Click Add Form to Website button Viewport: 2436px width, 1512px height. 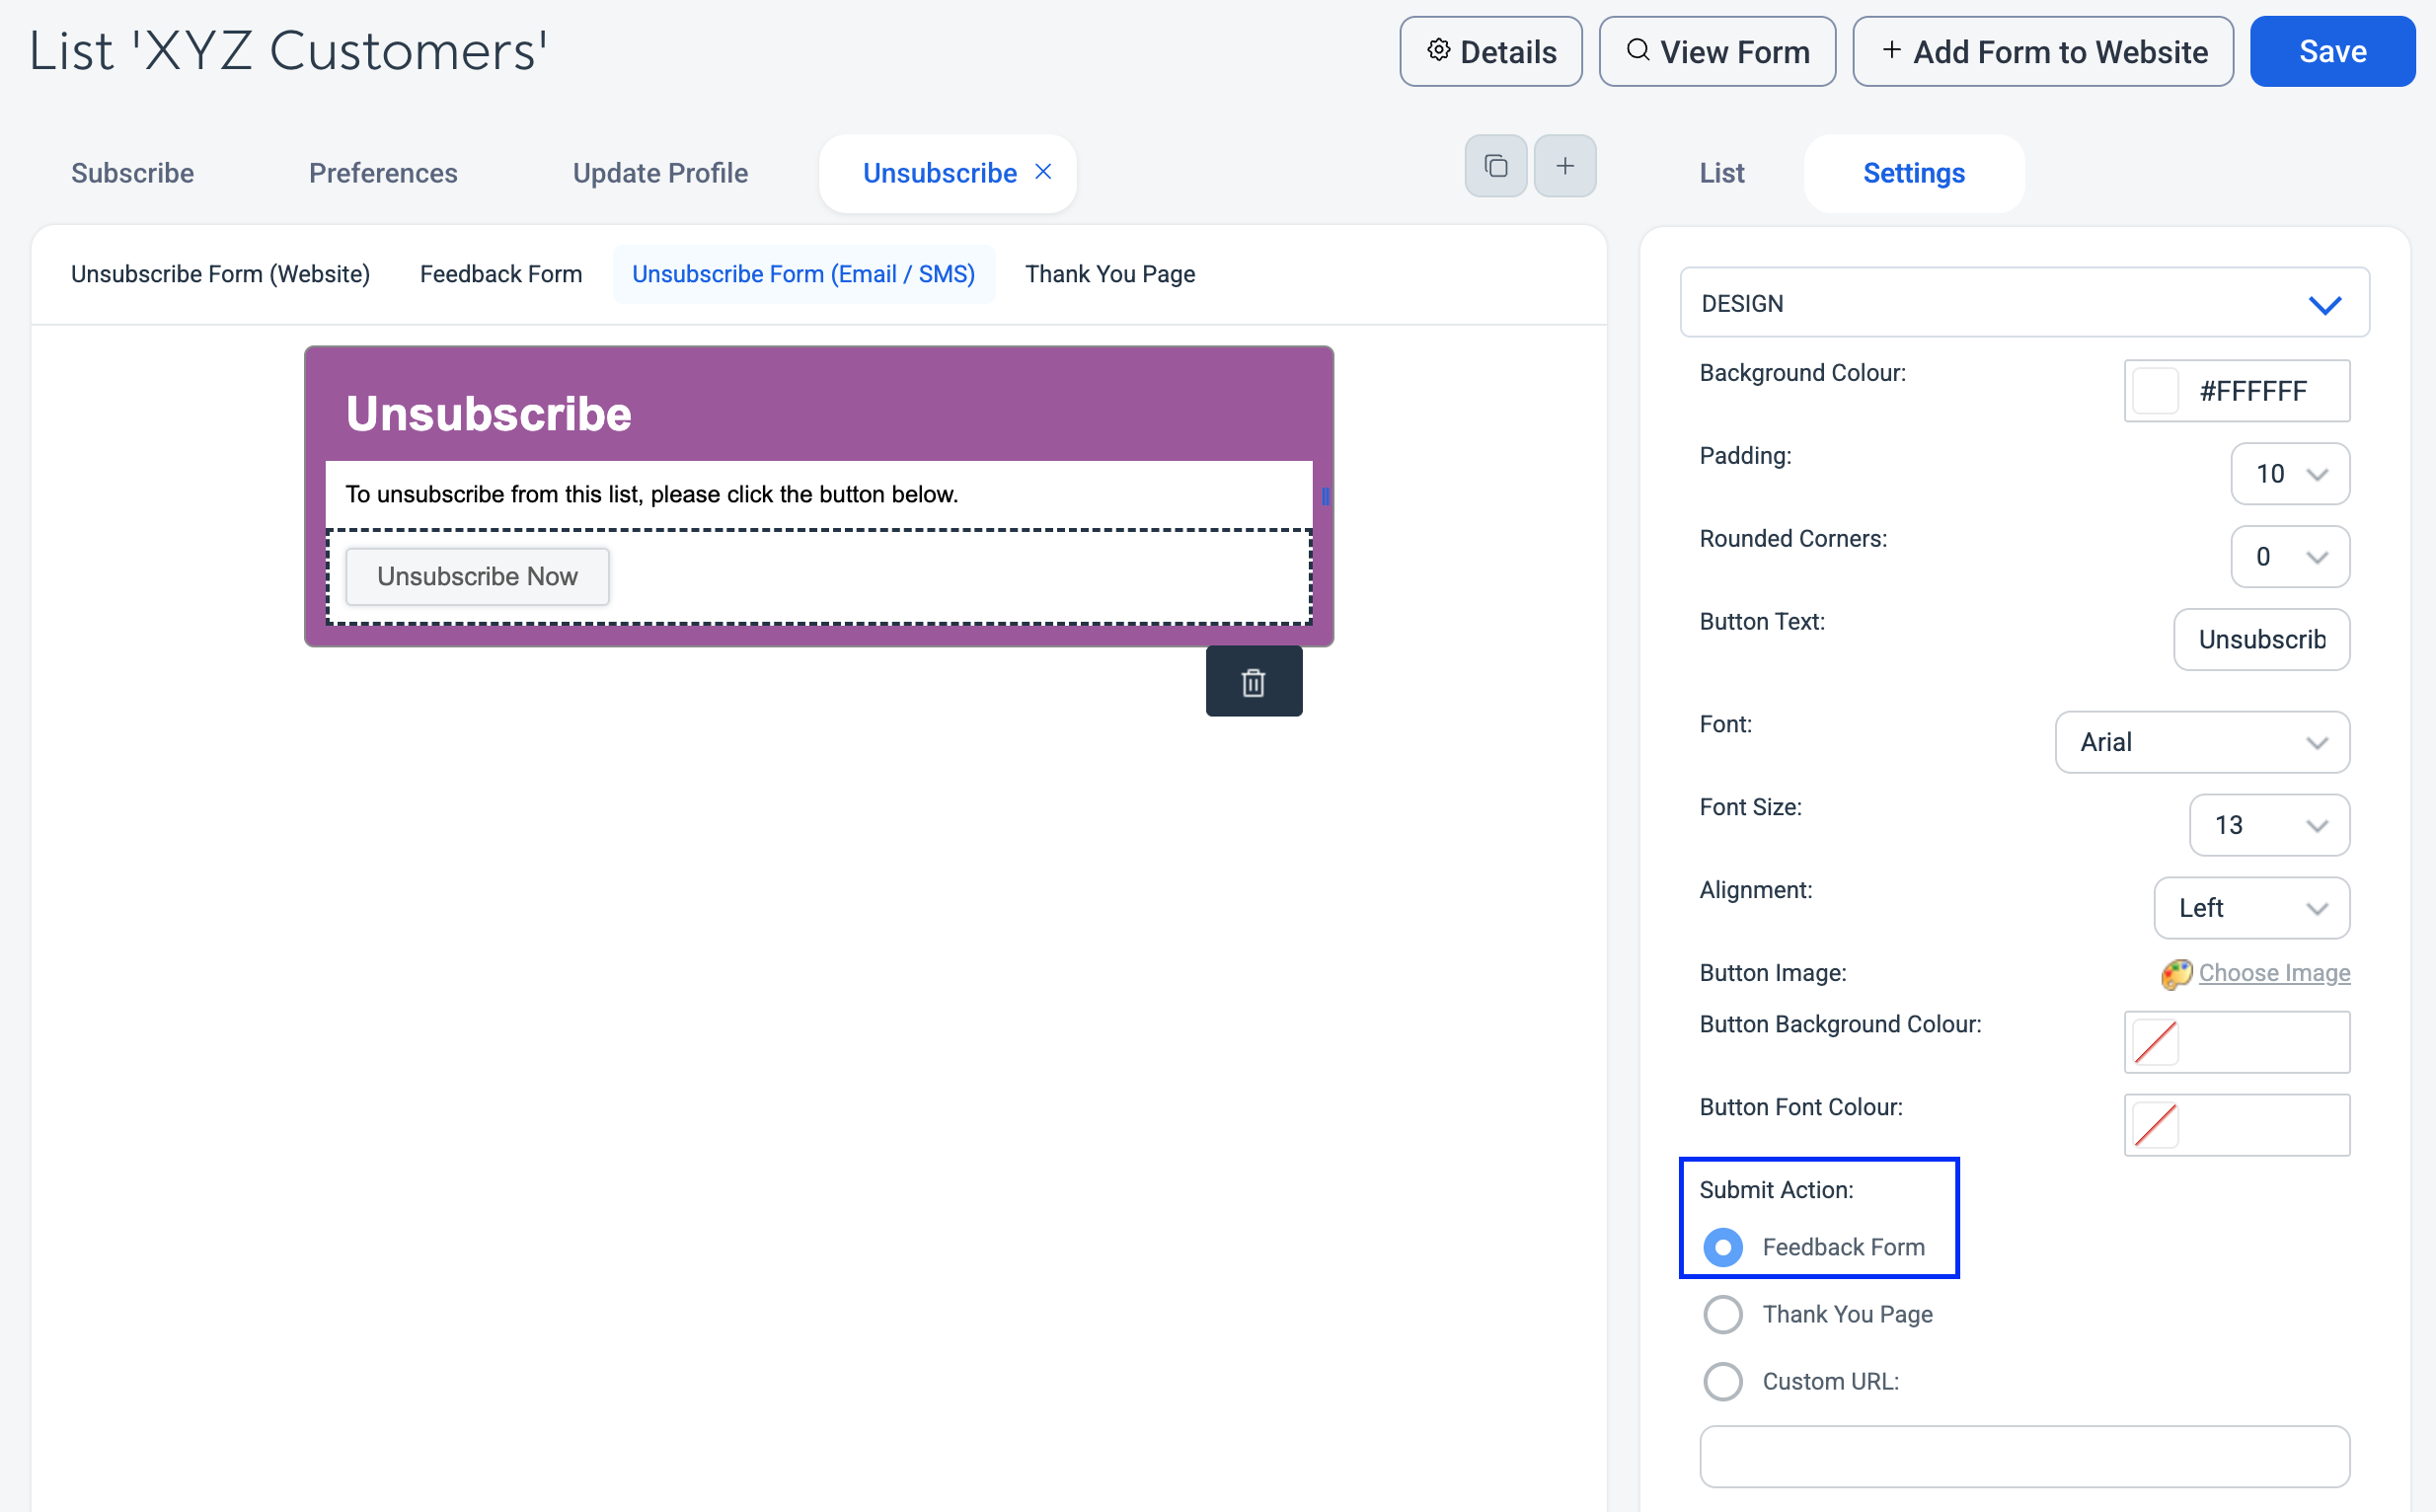point(2043,51)
